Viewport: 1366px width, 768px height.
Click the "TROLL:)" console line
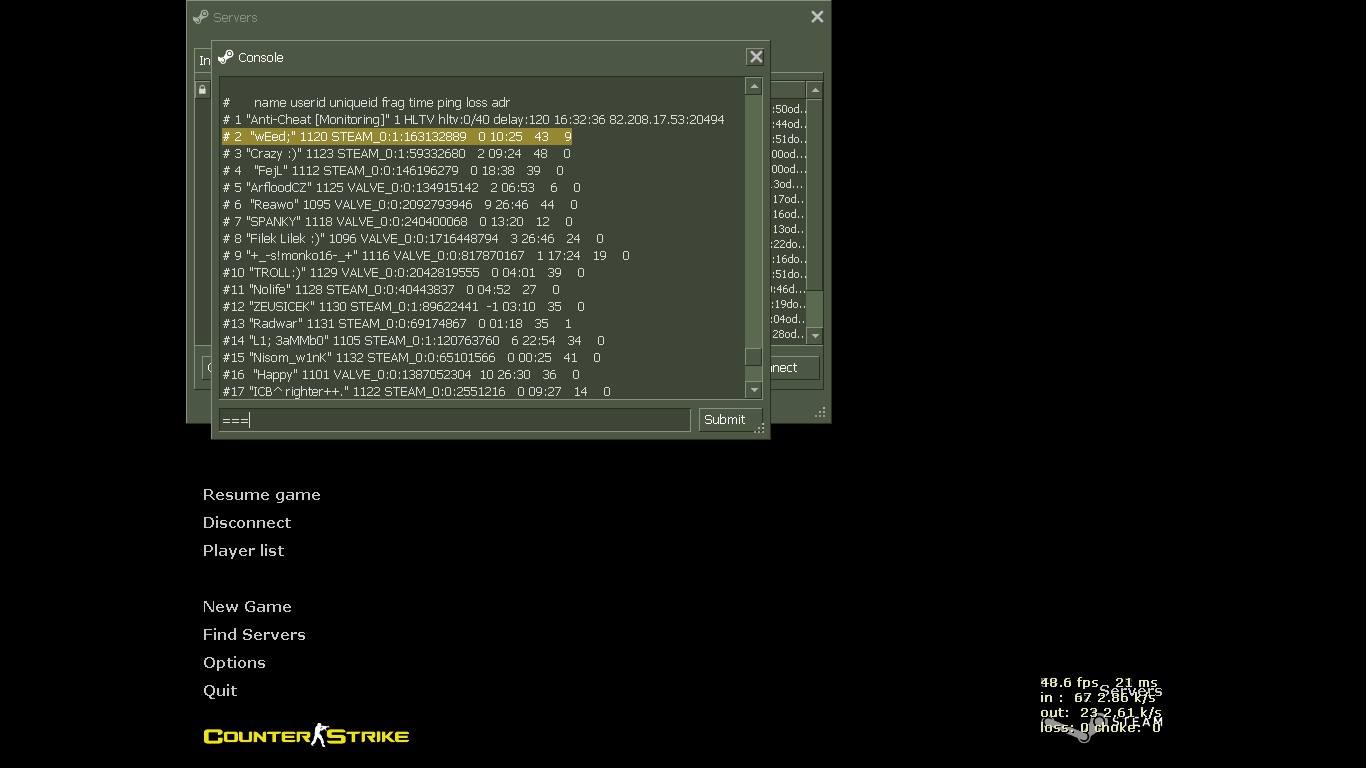tap(404, 273)
